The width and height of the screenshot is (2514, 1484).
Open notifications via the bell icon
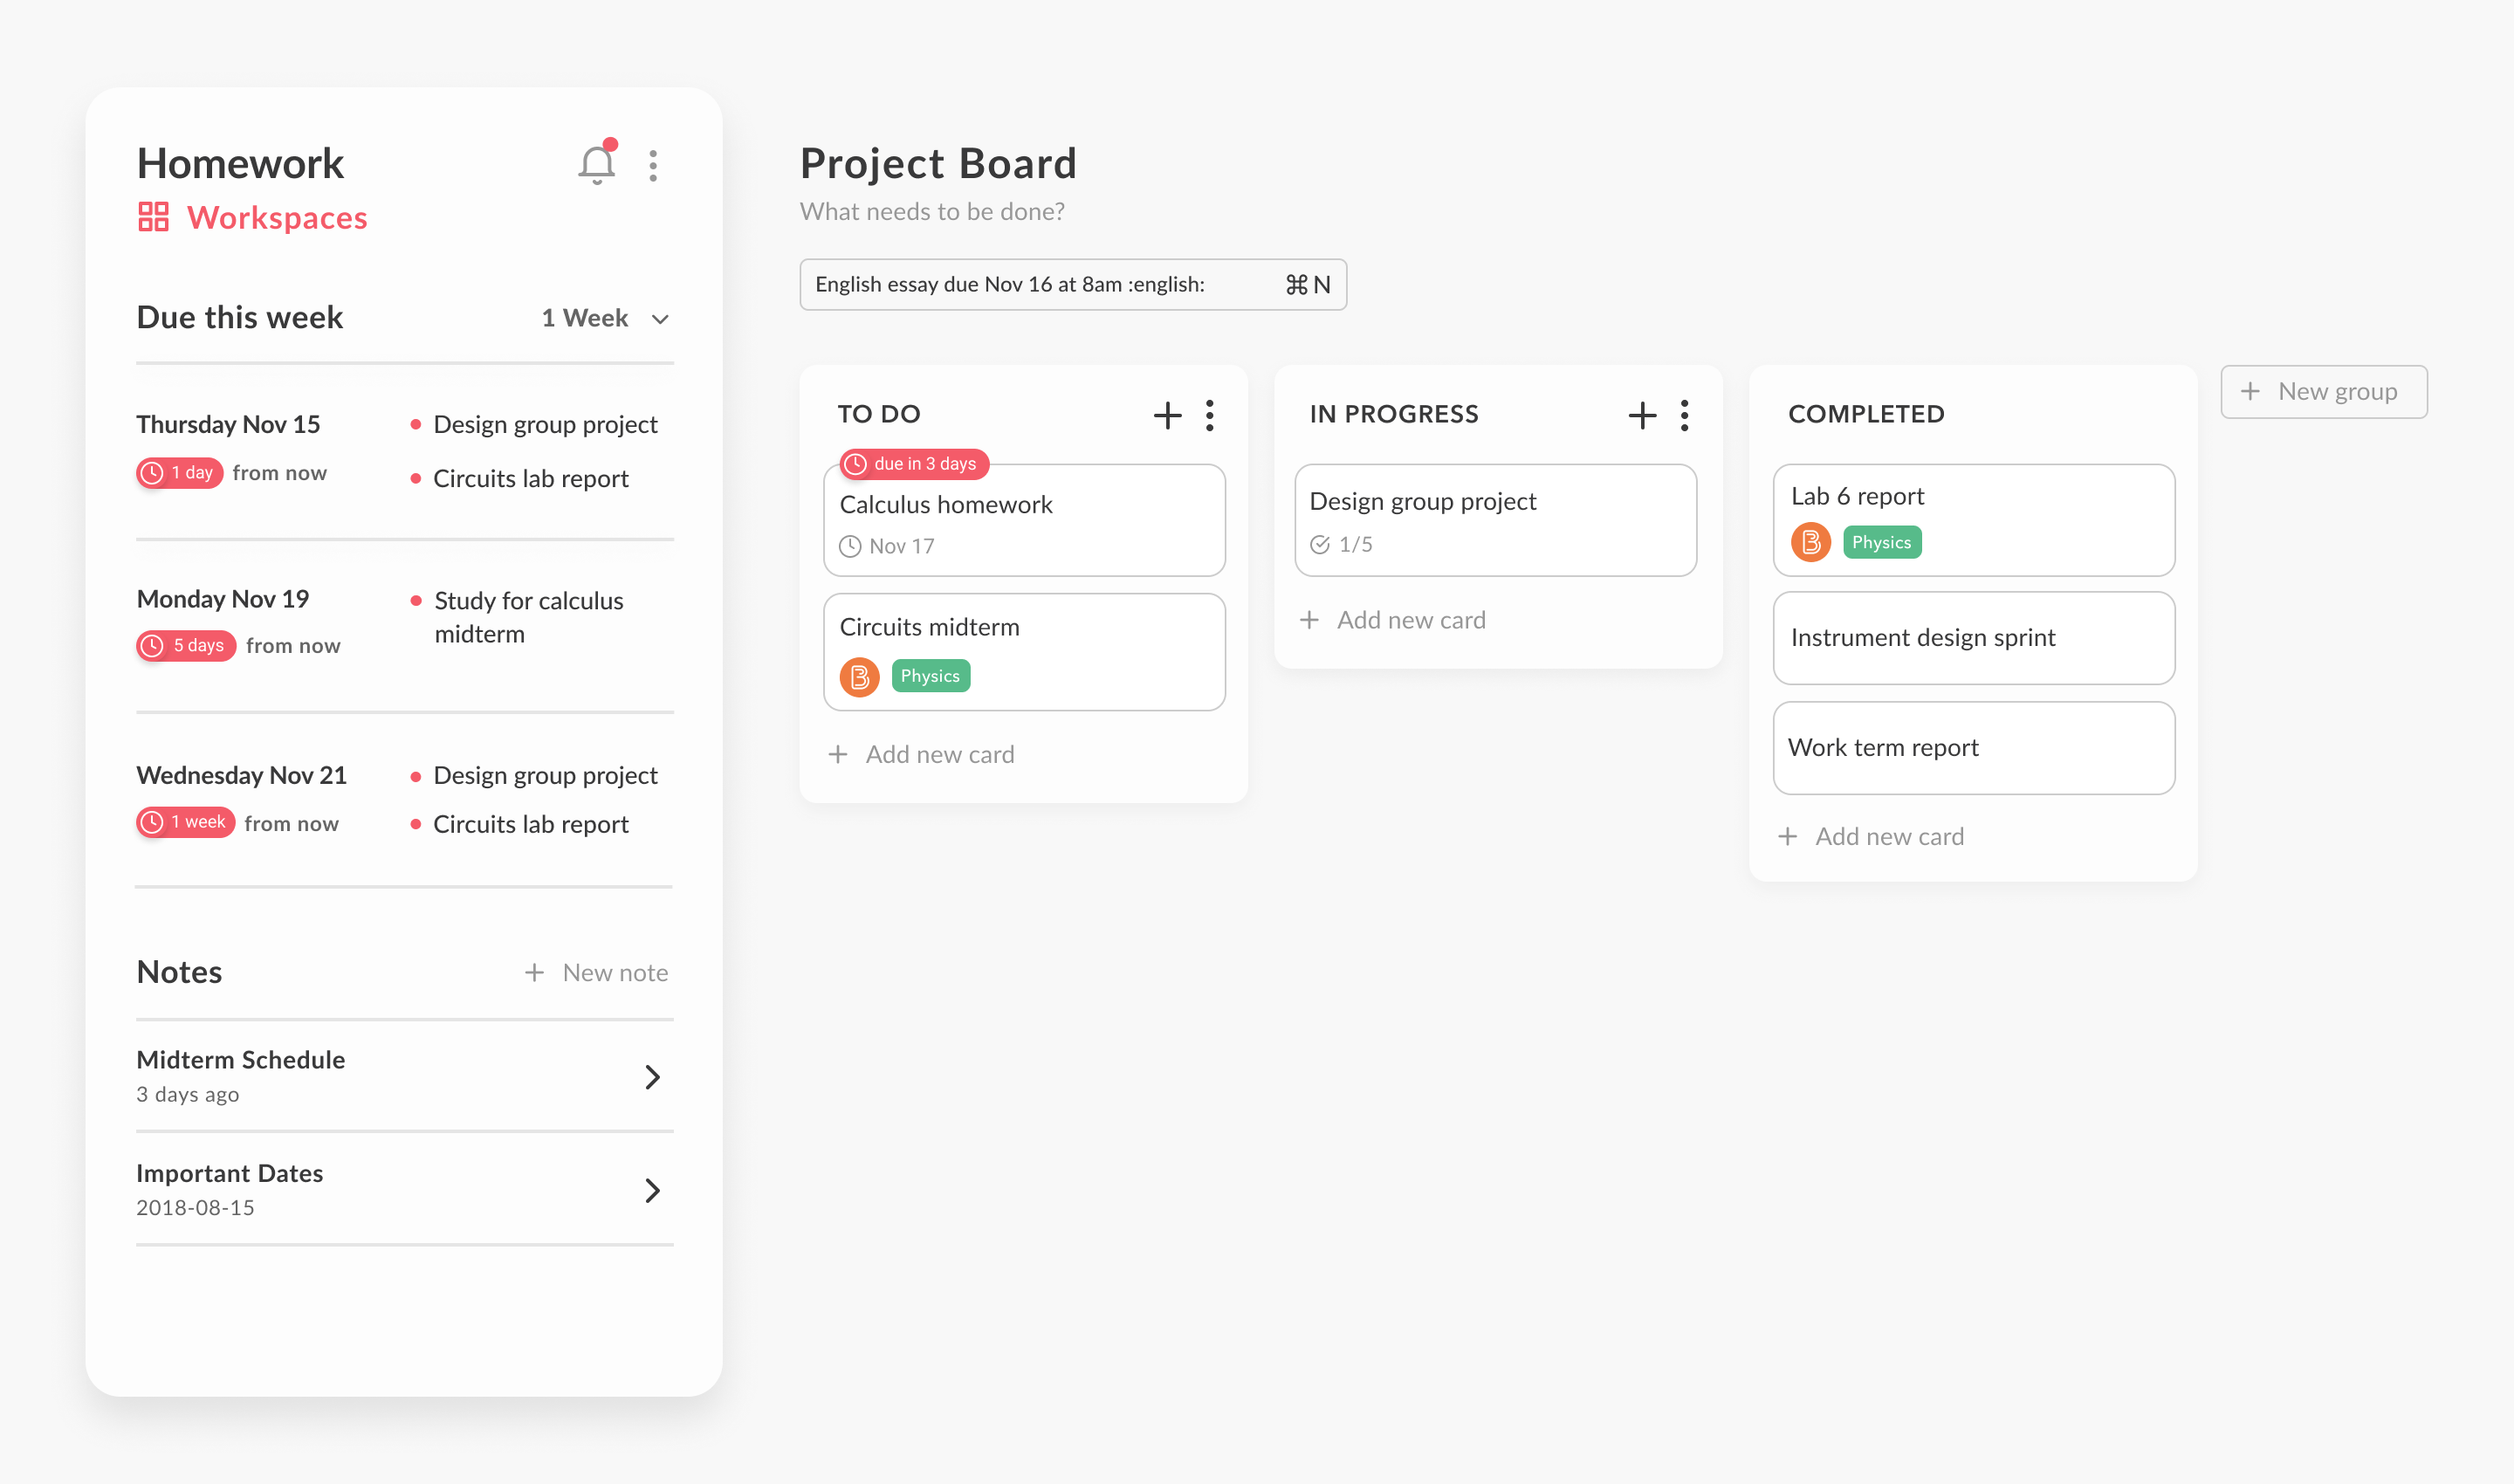[x=595, y=164]
